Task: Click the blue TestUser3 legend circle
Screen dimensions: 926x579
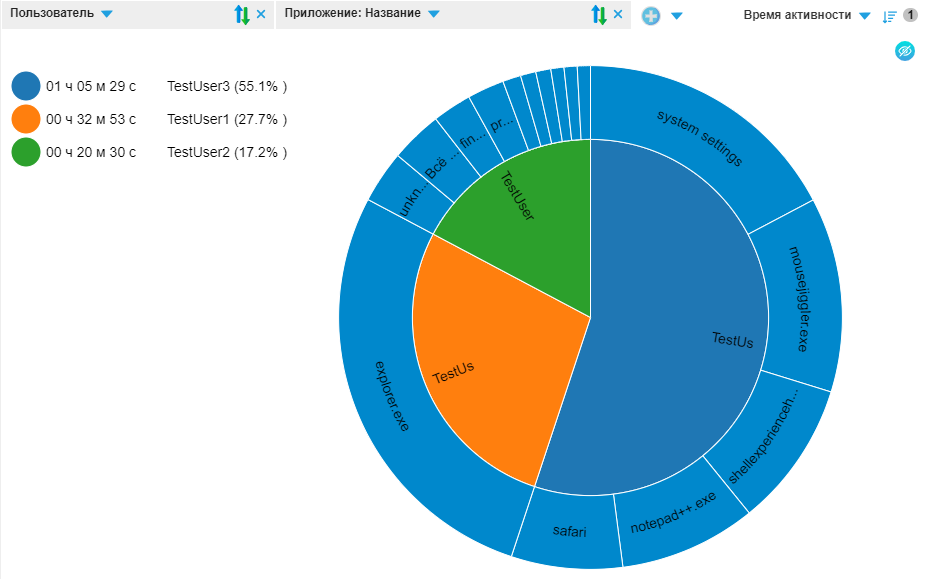Action: coord(26,86)
